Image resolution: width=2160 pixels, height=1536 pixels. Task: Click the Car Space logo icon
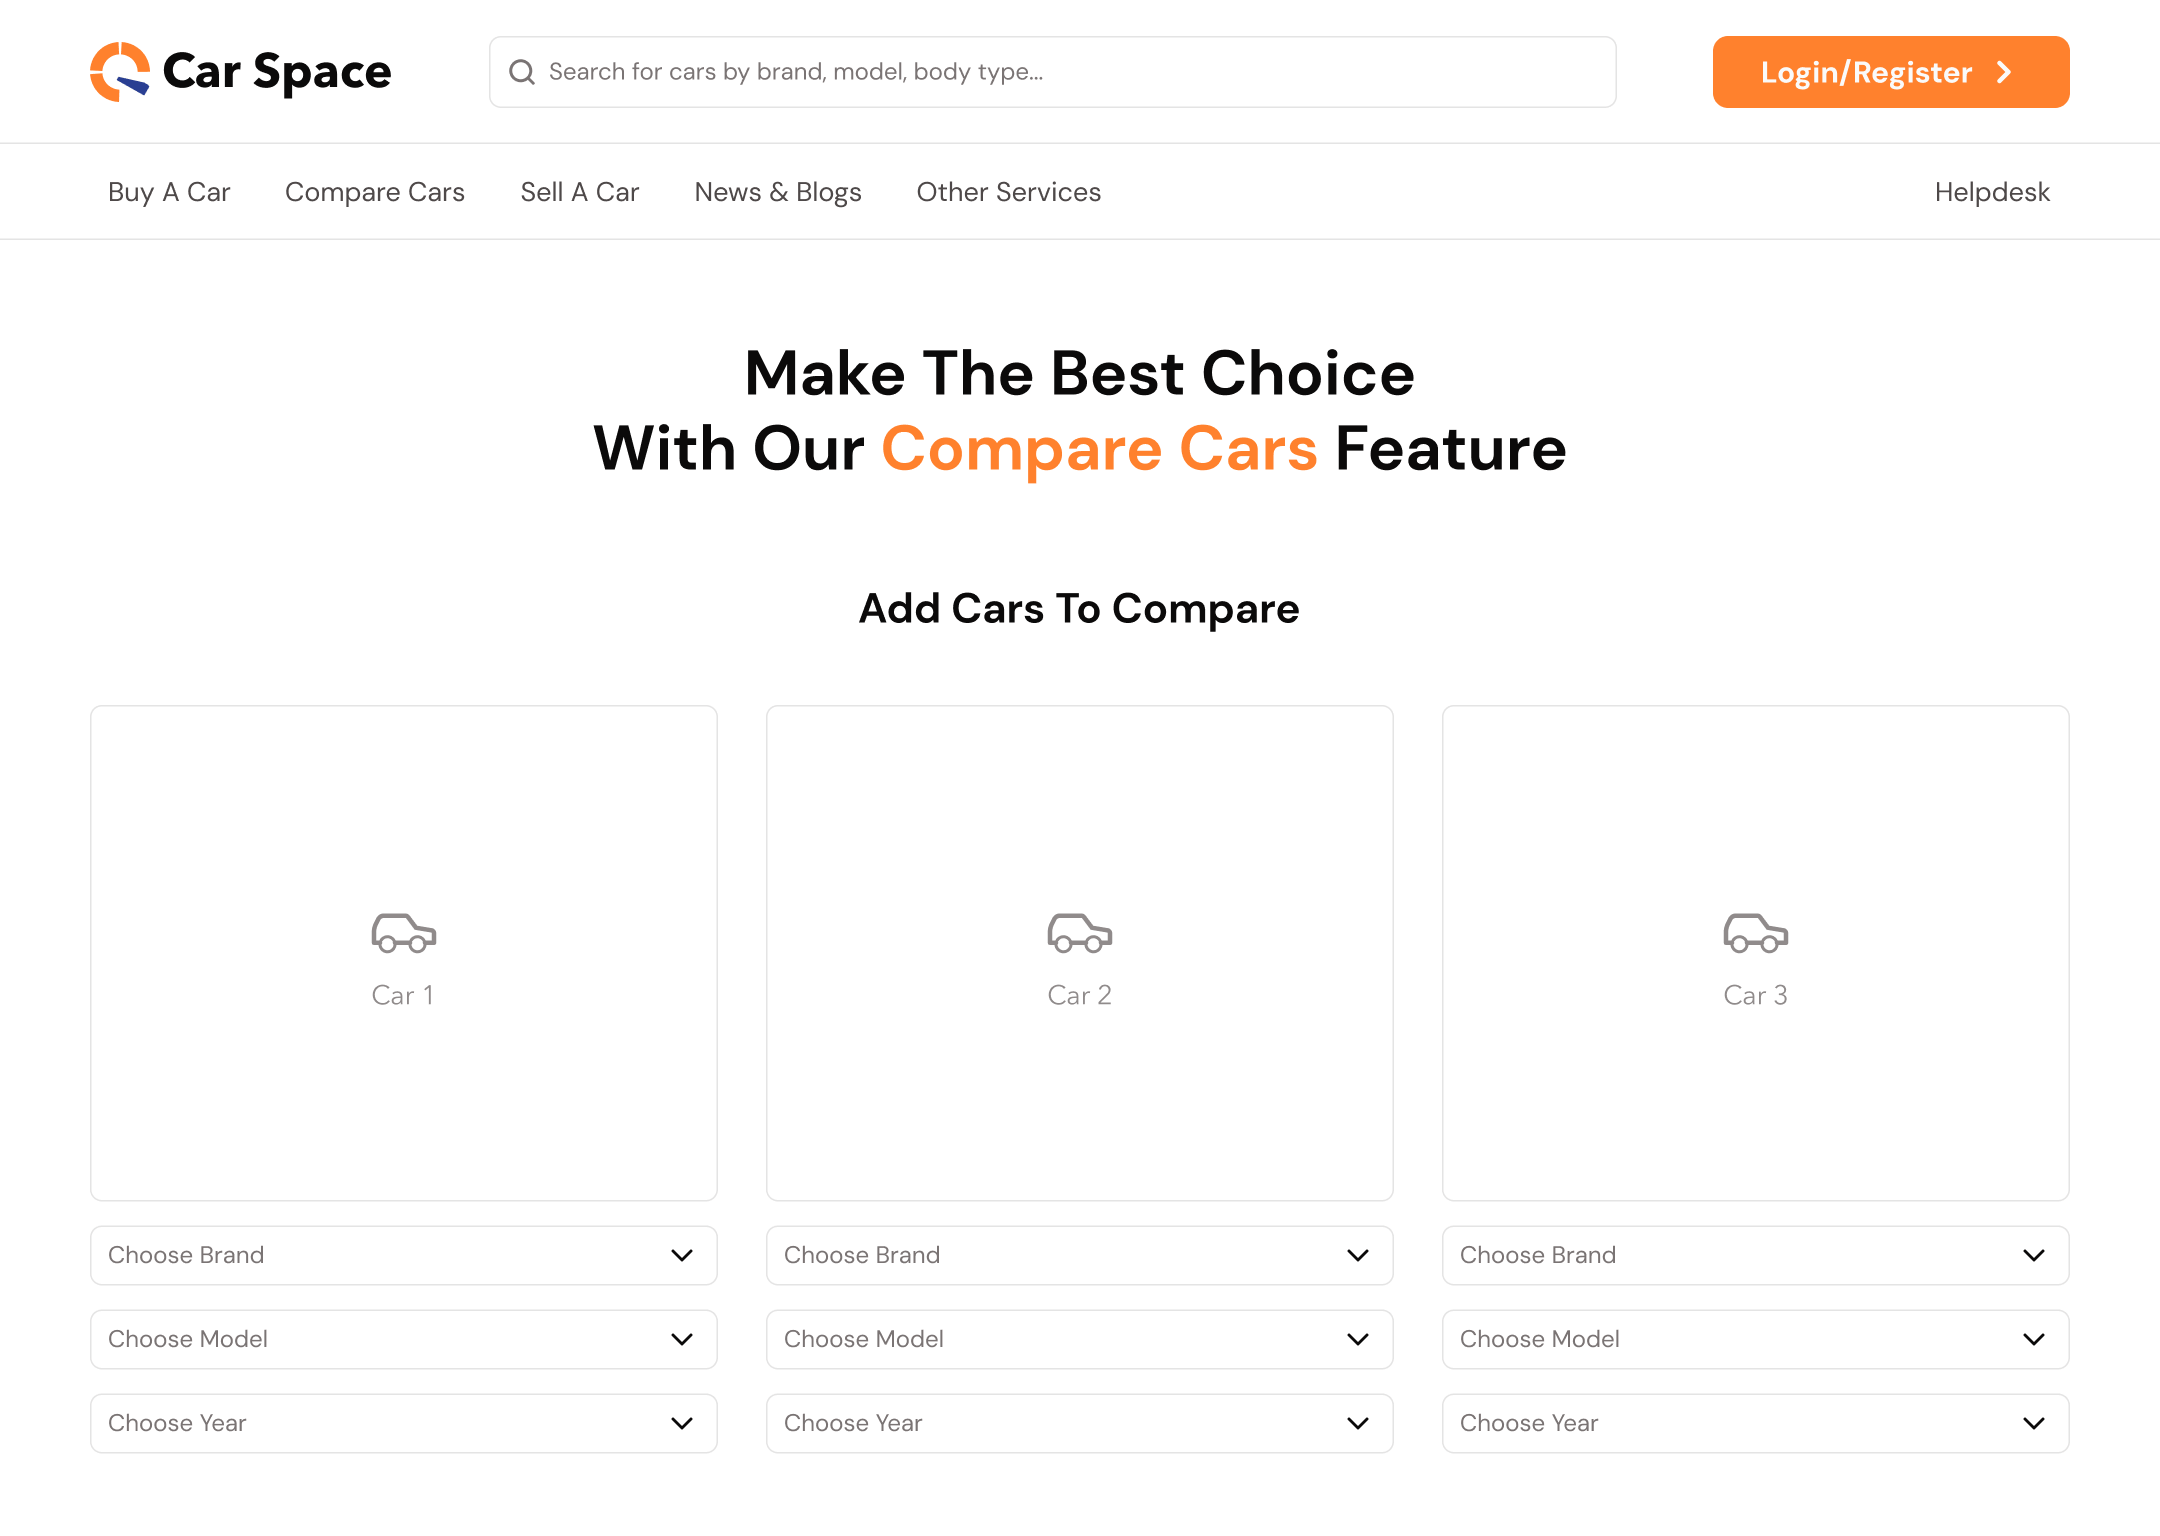pos(120,72)
